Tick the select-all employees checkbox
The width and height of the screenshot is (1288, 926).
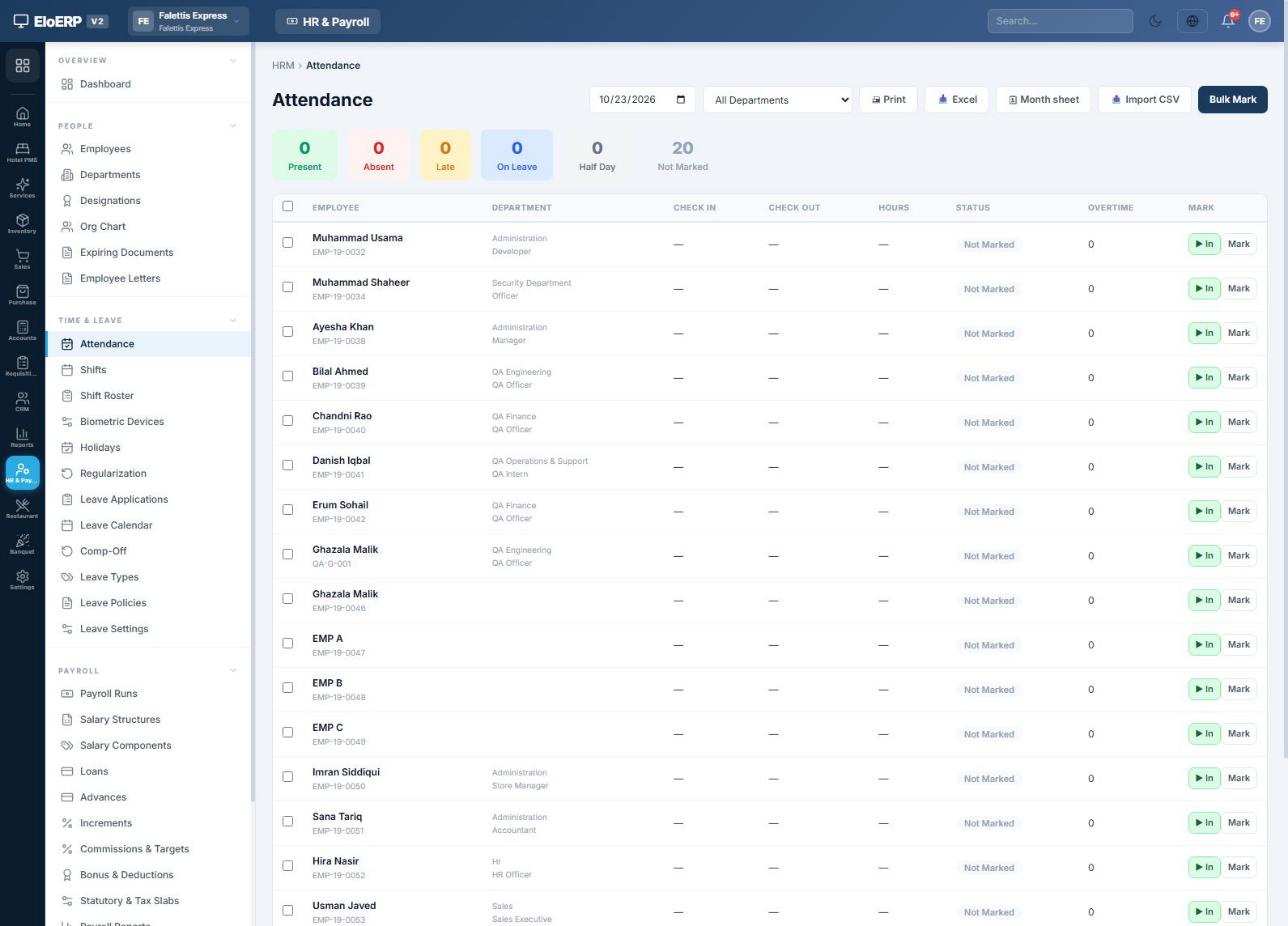click(x=288, y=206)
